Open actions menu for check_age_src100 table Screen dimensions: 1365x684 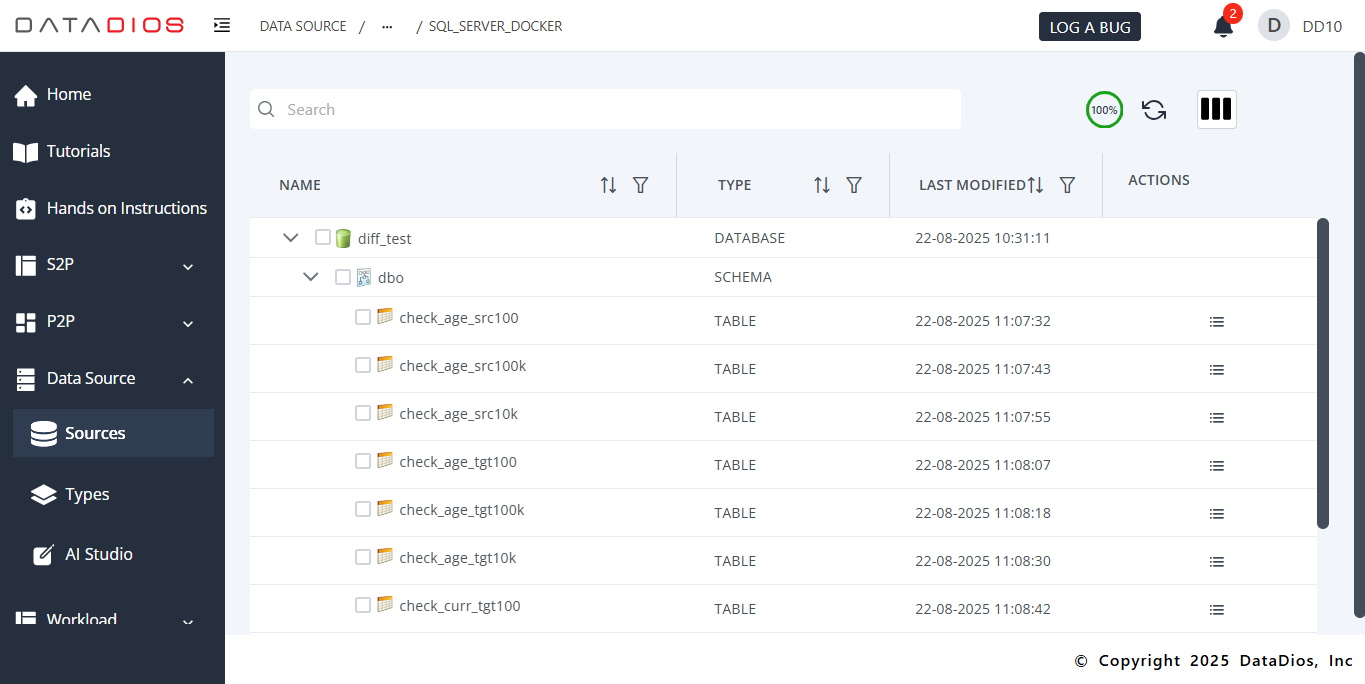point(1216,321)
